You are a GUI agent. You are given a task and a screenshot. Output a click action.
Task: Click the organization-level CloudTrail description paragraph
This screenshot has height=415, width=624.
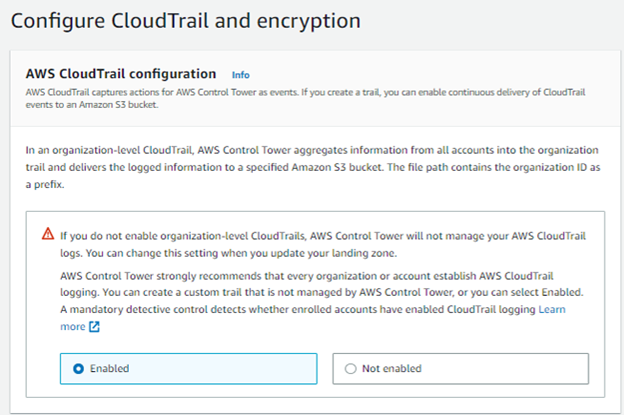(x=313, y=167)
